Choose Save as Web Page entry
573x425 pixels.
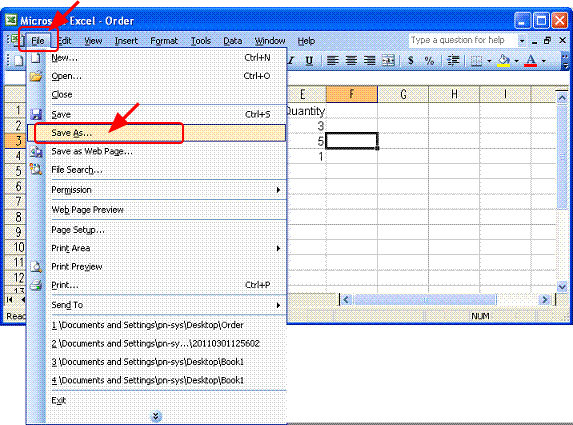point(156,151)
